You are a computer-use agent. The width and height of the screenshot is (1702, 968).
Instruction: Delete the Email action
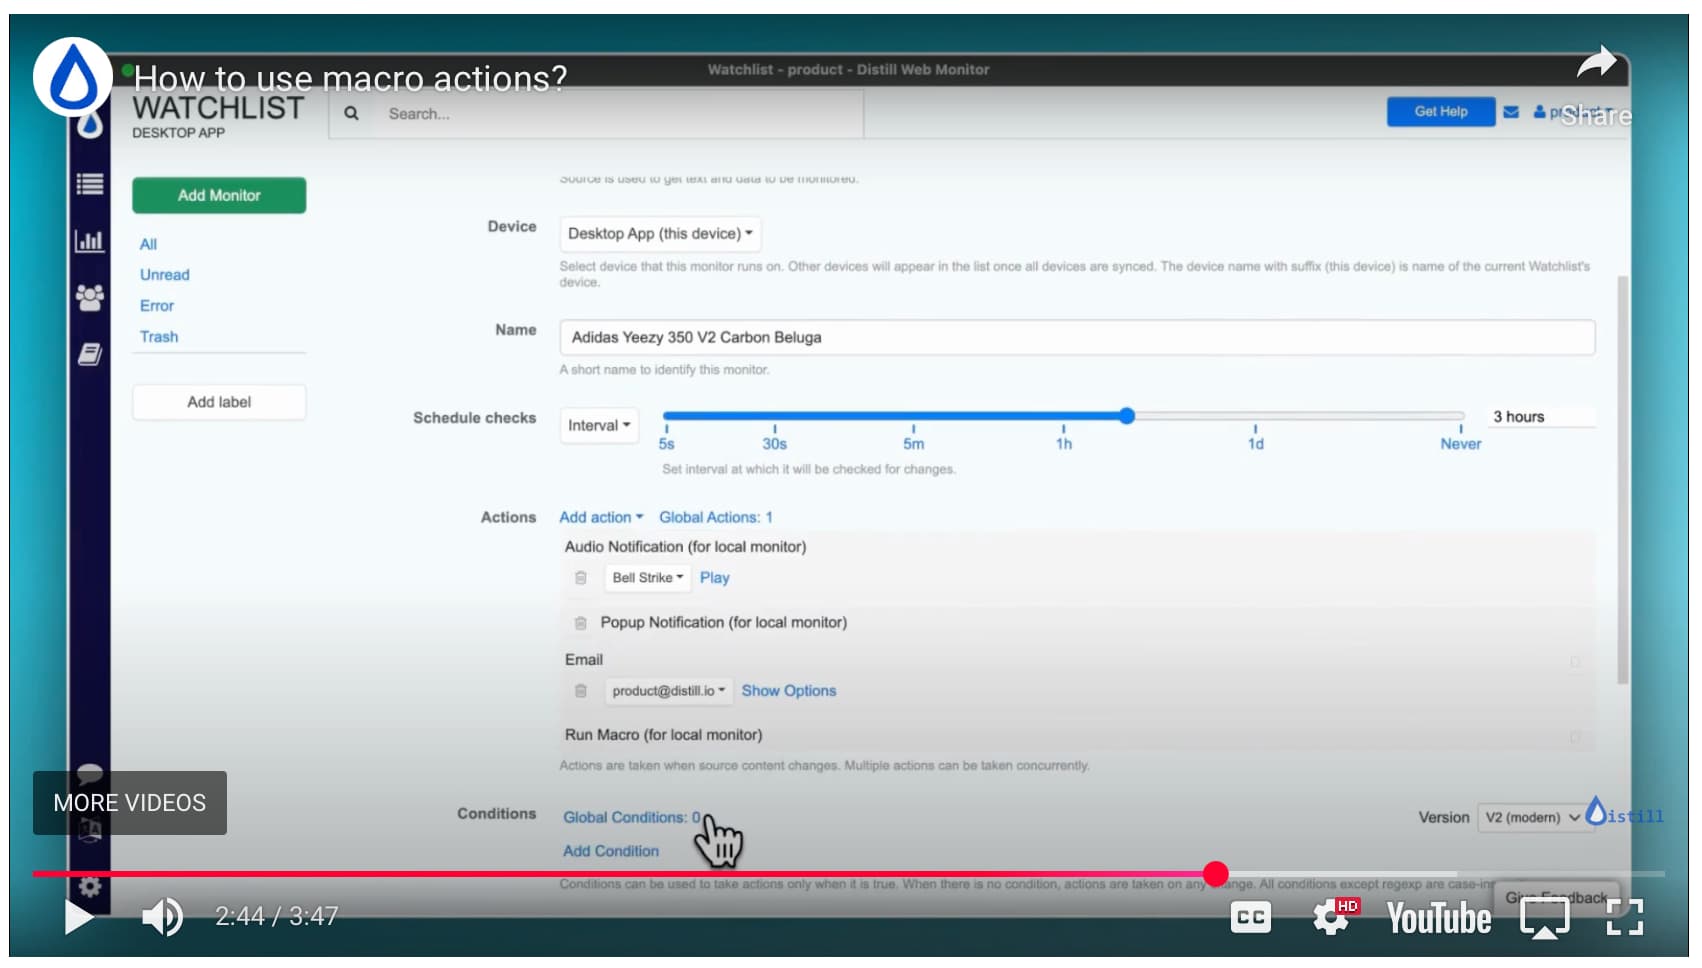click(x=580, y=691)
